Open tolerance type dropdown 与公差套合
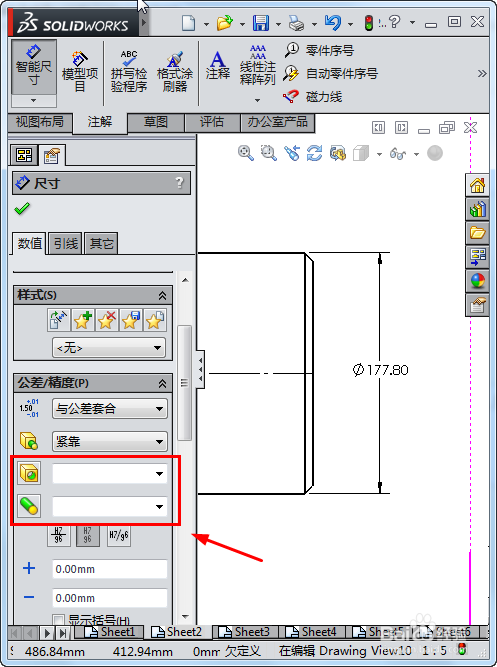 tap(110, 409)
